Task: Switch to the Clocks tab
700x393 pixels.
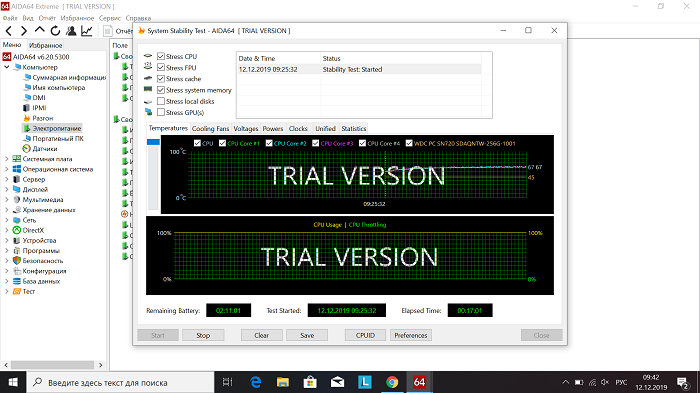Action: pos(298,129)
